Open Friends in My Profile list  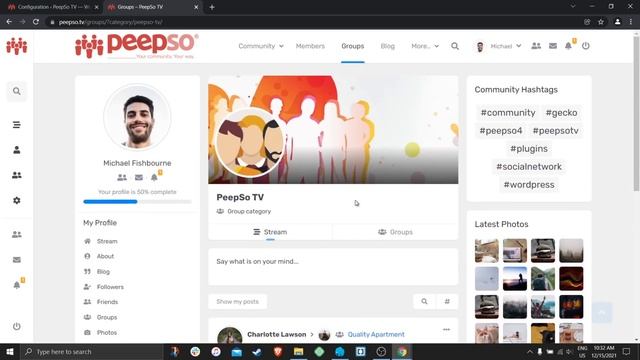(x=107, y=302)
